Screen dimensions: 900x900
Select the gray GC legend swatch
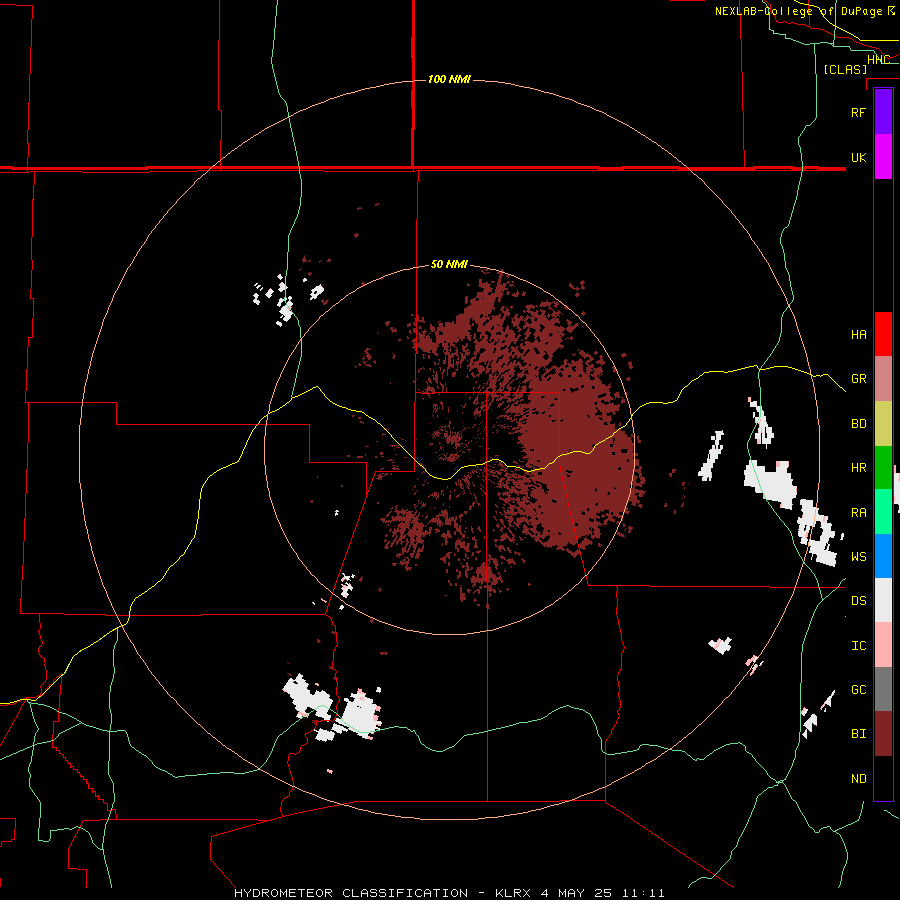tap(883, 689)
